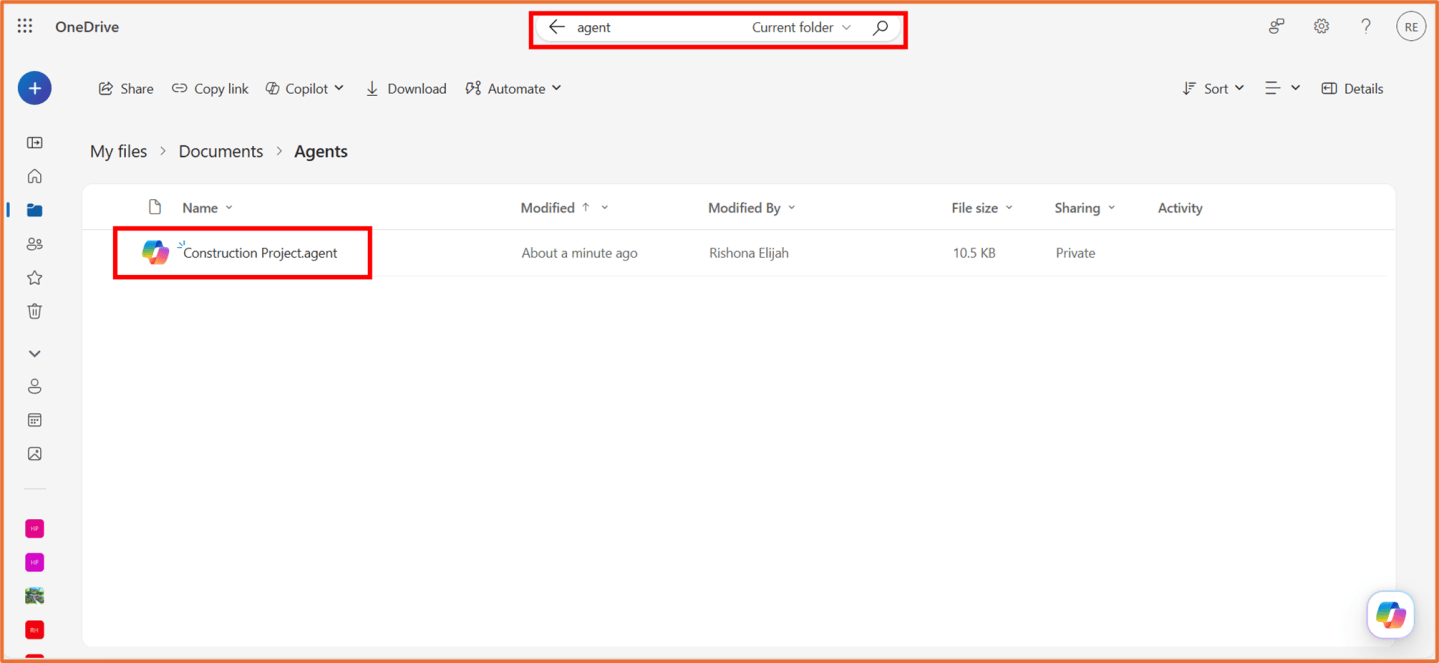Open the Modified By column dropdown
Screen dimensions: 1439x663
click(x=752, y=208)
